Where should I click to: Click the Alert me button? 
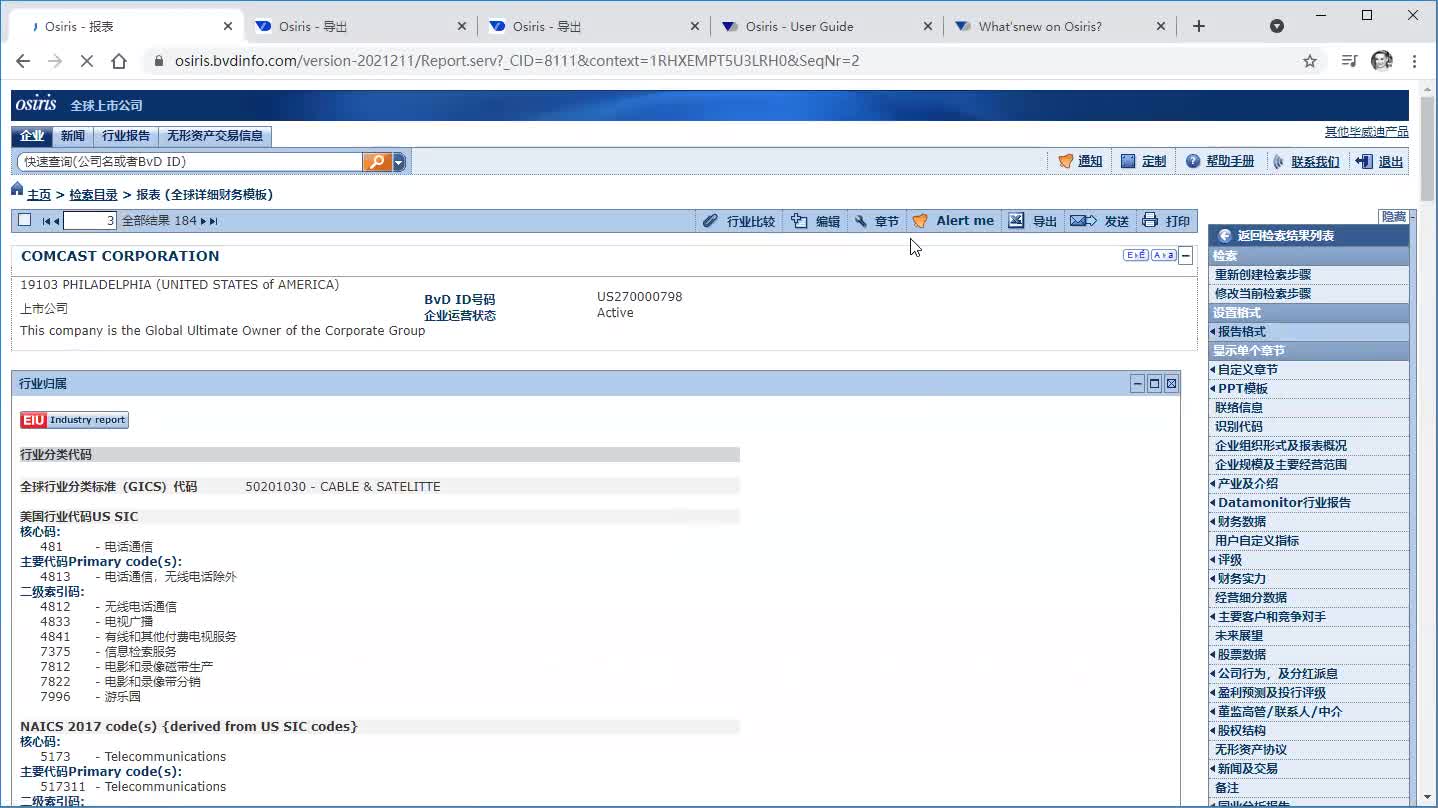tap(954, 221)
